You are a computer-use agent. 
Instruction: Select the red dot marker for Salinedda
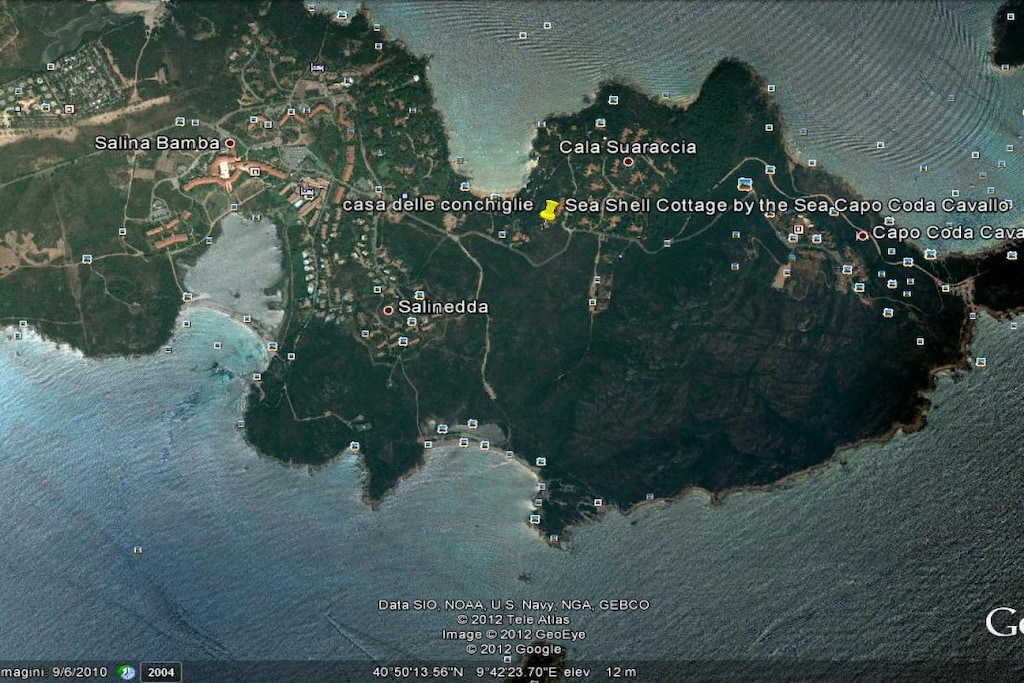coord(389,310)
